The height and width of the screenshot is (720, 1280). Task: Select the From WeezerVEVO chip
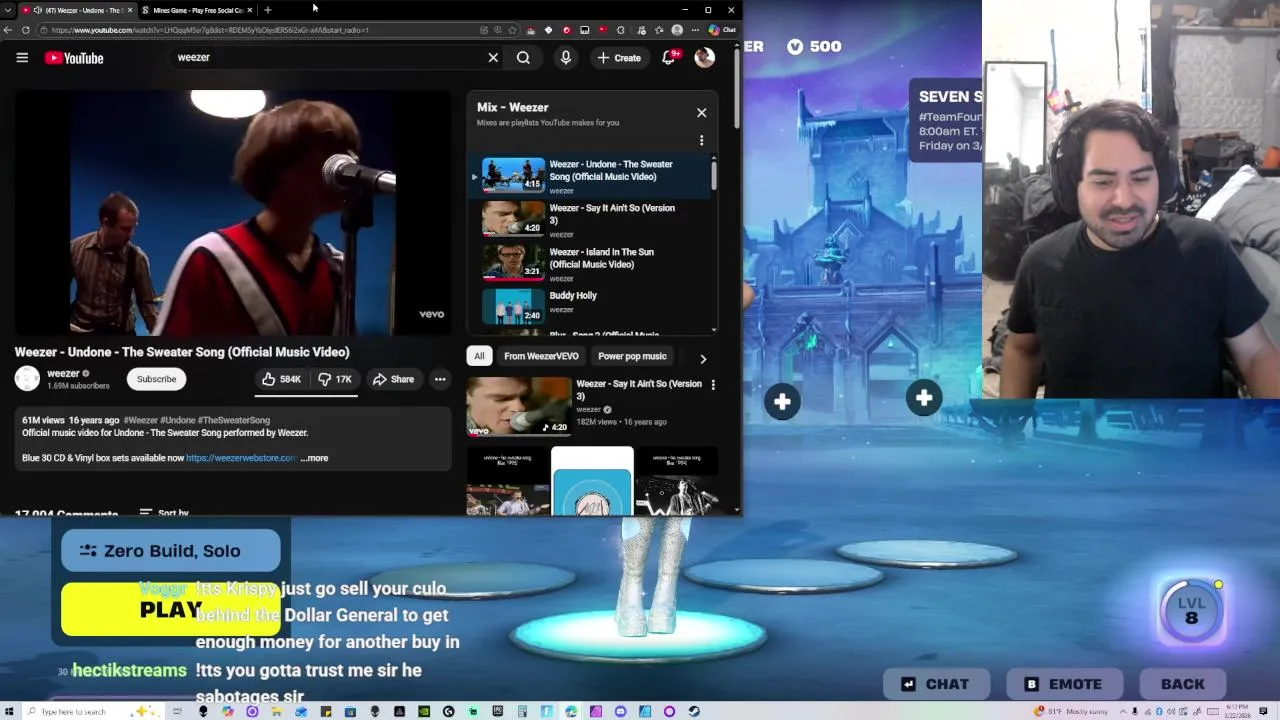pyautogui.click(x=541, y=356)
